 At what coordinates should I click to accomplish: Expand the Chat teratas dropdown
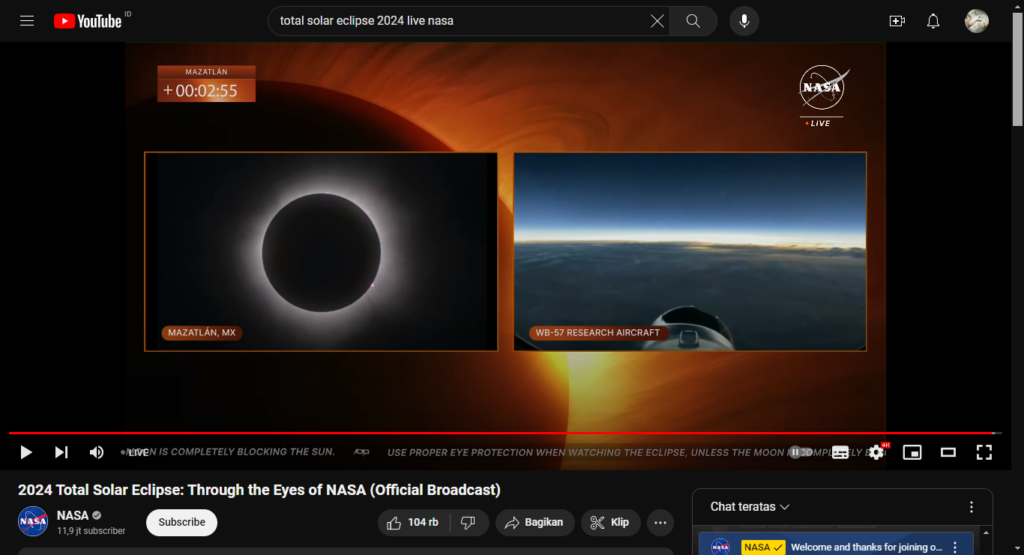tap(750, 507)
